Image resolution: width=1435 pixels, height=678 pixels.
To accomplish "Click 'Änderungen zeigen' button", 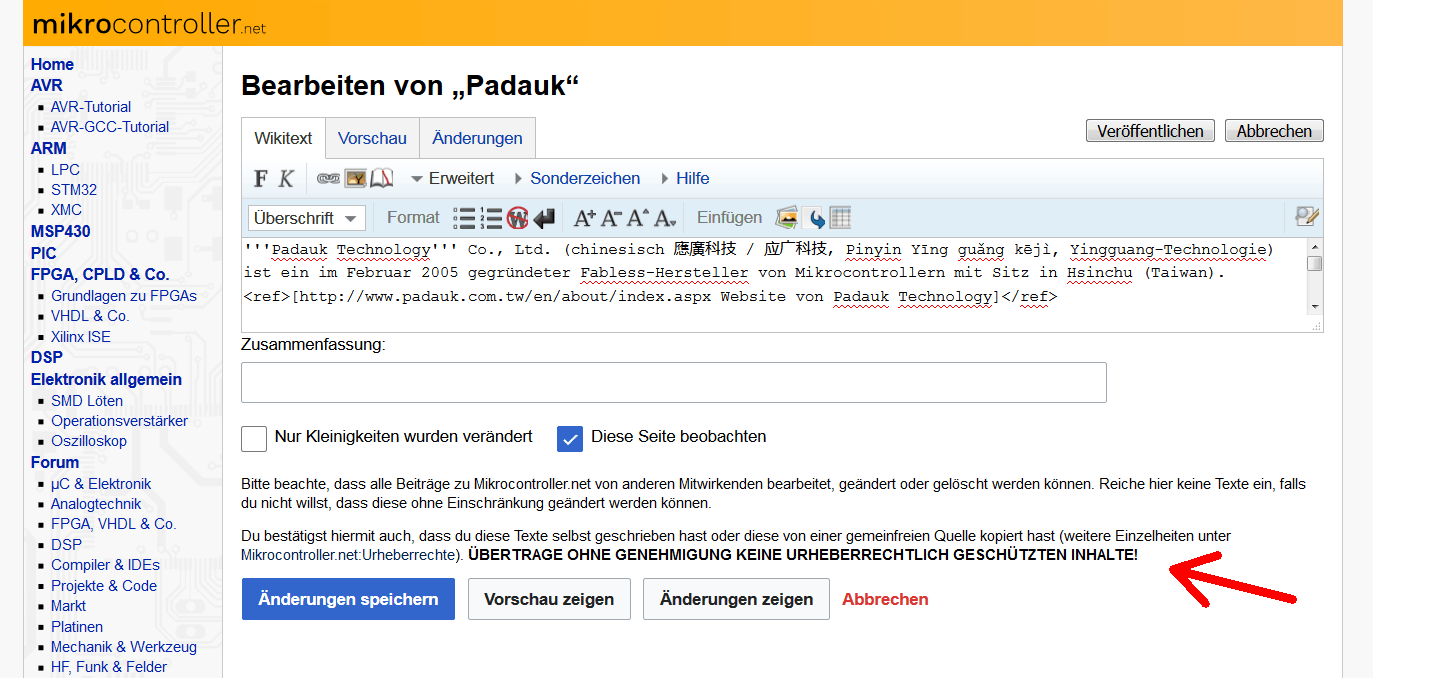I will click(736, 599).
